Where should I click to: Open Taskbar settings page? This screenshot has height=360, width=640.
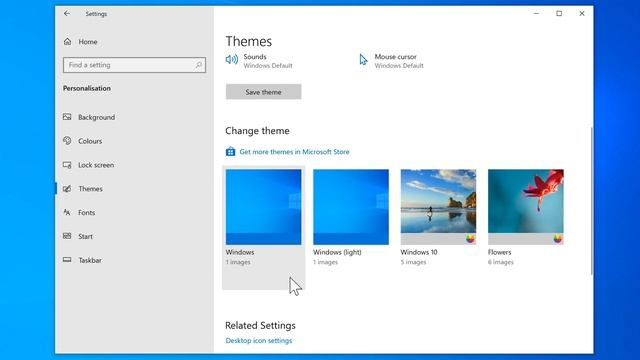(x=90, y=260)
